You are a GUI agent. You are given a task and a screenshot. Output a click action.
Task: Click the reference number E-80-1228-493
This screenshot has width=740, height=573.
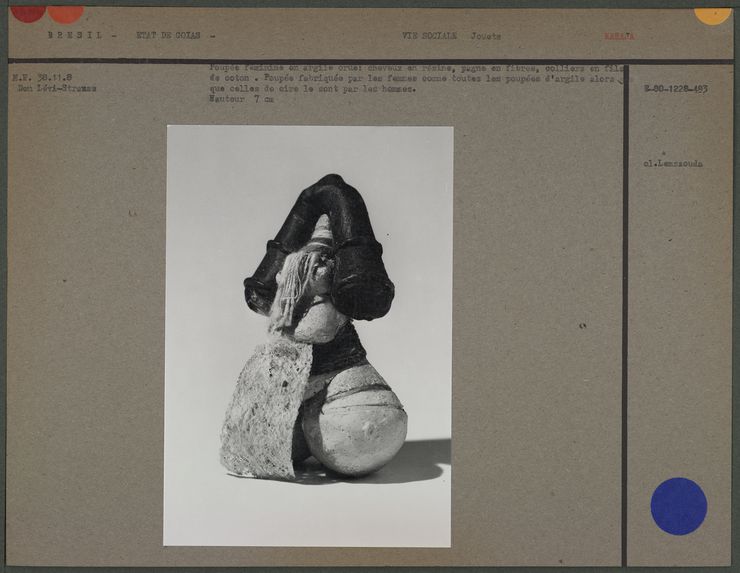tap(675, 89)
